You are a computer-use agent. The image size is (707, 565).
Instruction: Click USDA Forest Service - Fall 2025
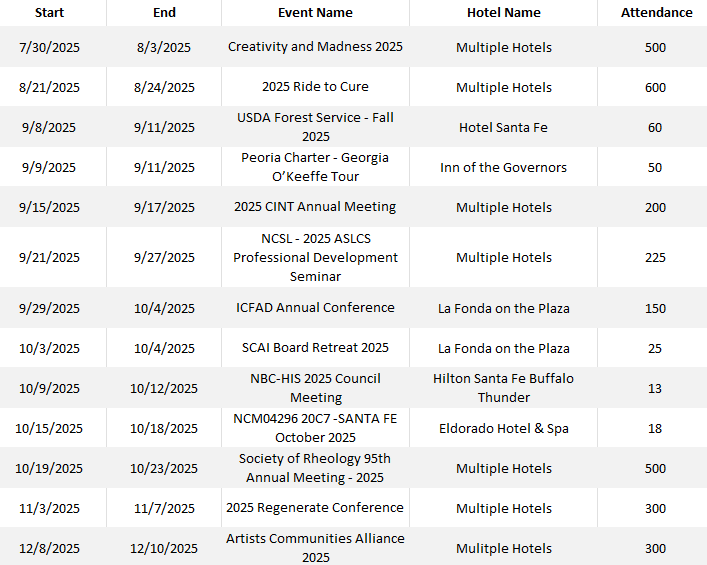315,127
